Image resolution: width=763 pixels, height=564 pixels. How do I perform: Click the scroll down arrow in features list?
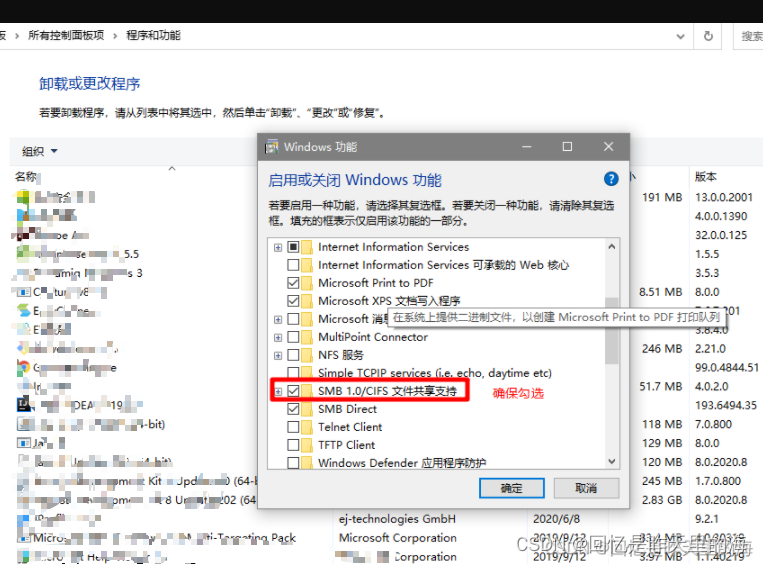pos(612,461)
